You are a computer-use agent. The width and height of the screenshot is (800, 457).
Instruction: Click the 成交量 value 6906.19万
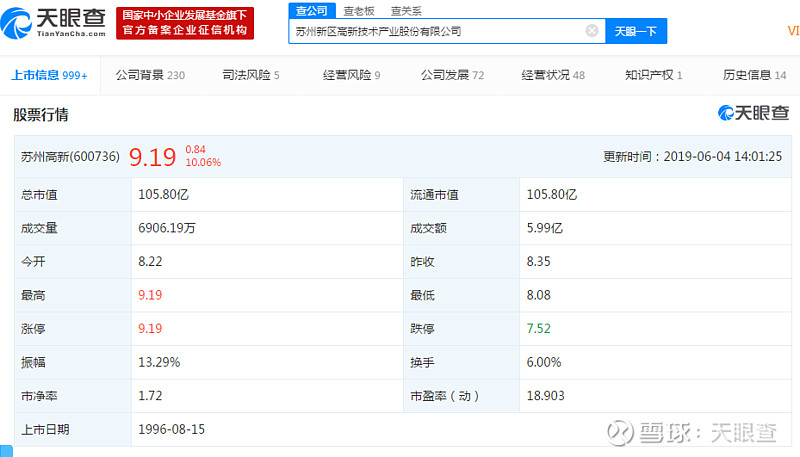[x=167, y=228]
